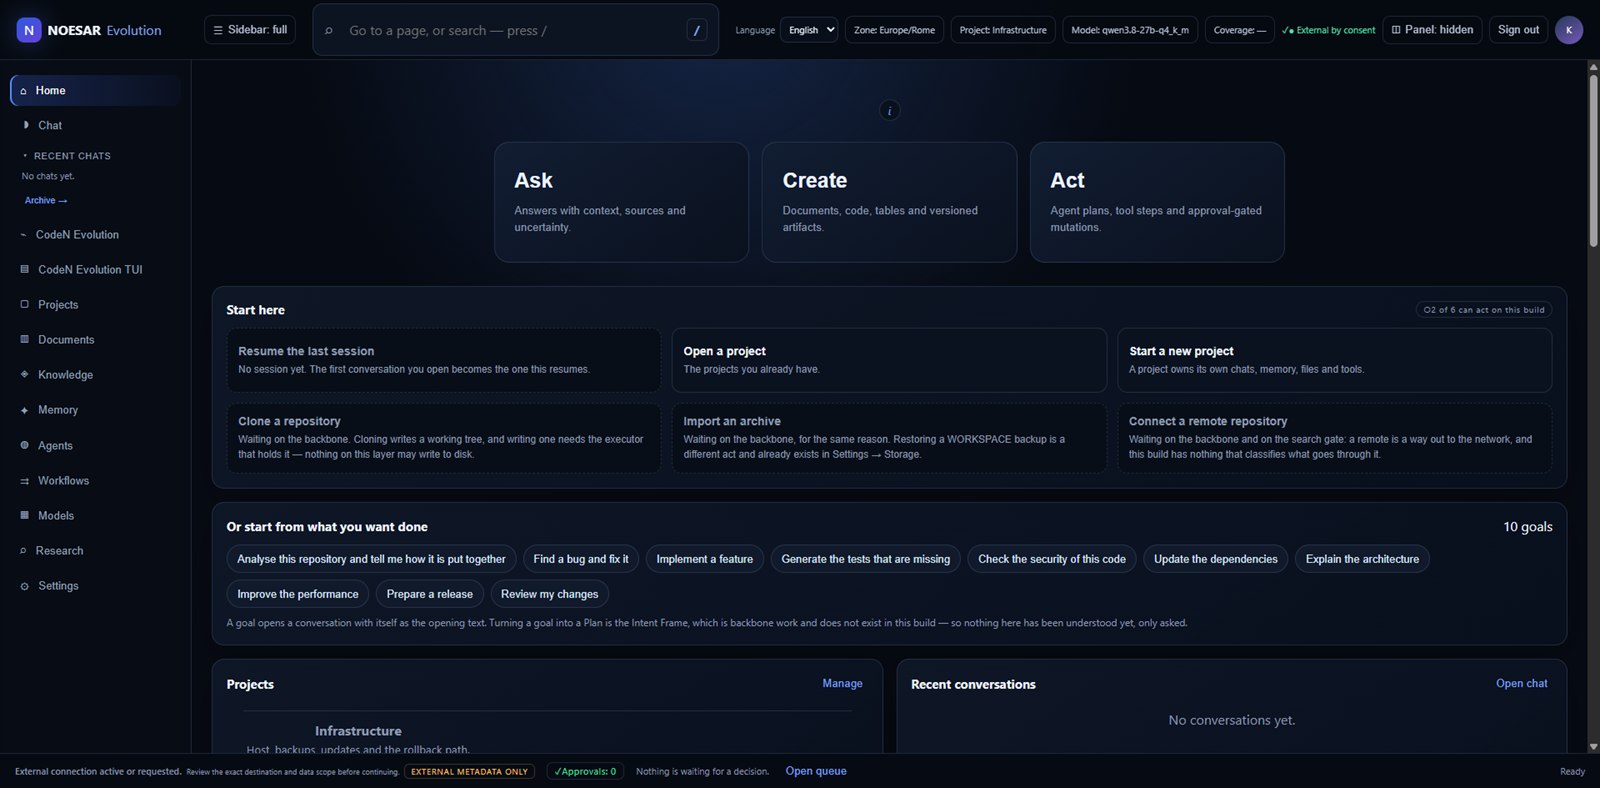Image resolution: width=1600 pixels, height=788 pixels.
Task: Click the Settings gear icon in the sidebar
Action: [24, 586]
